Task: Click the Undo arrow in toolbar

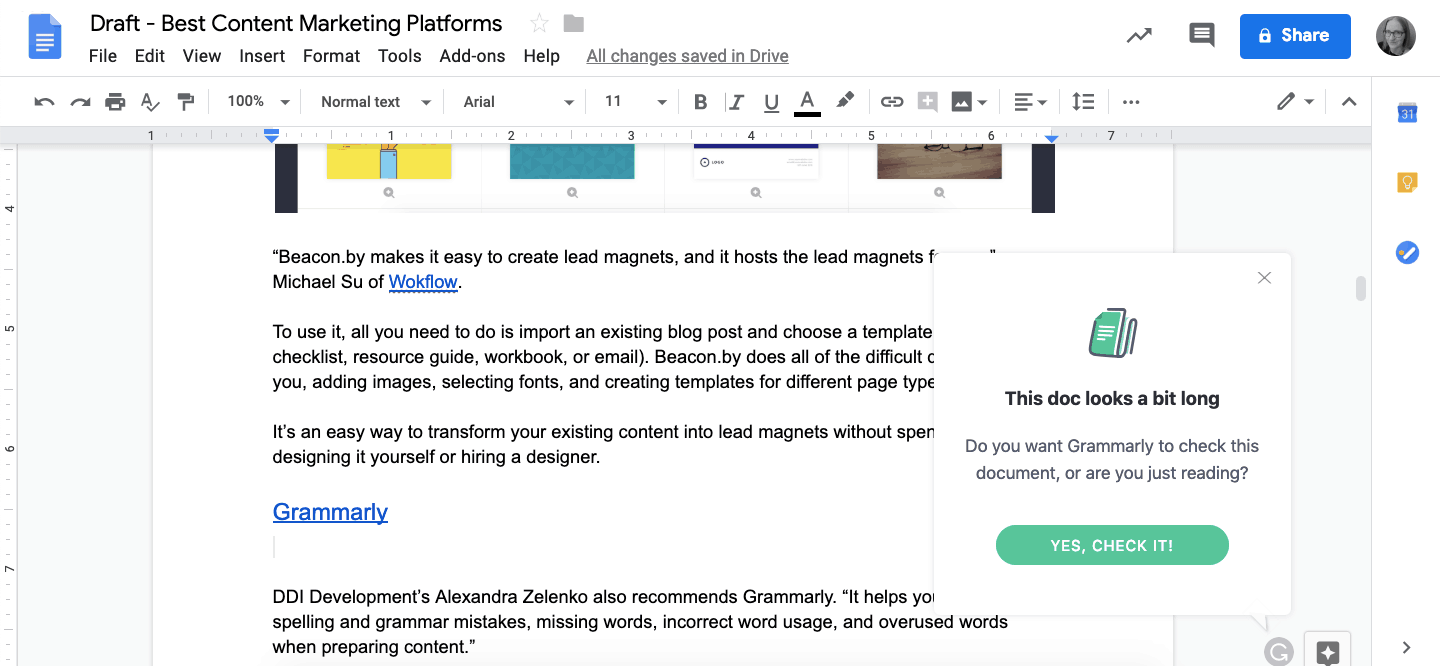Action: (x=44, y=102)
